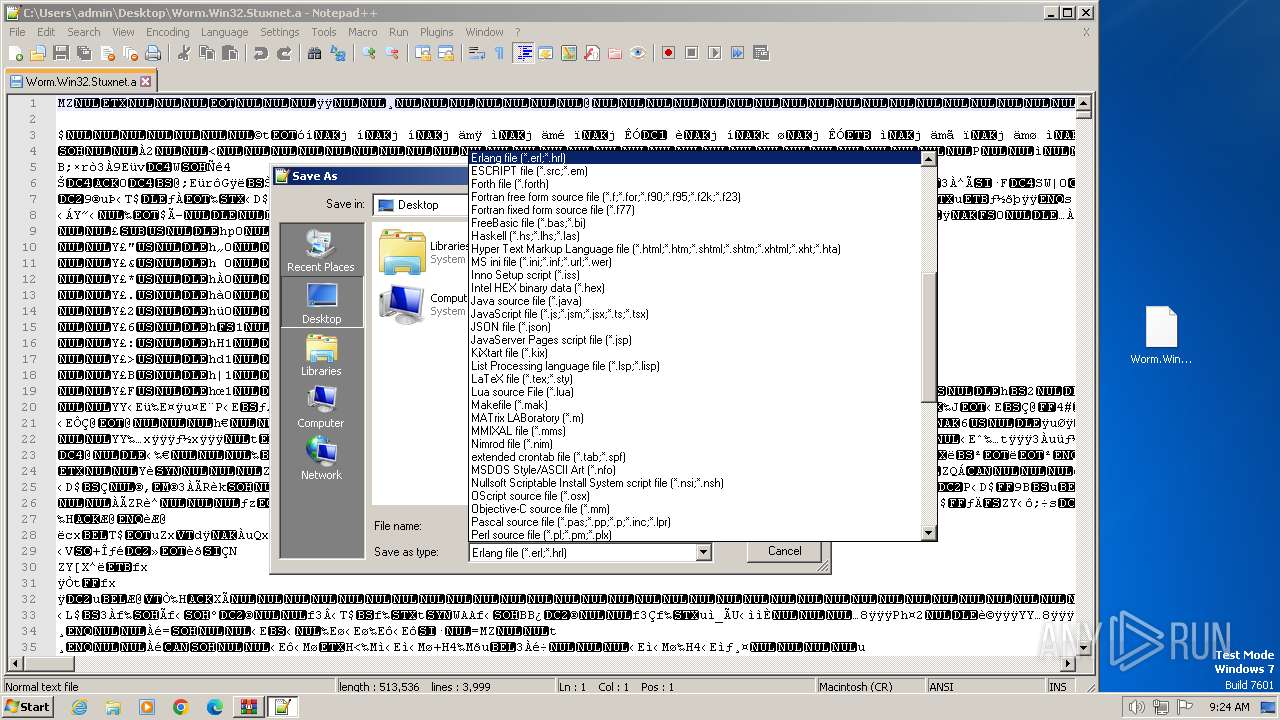This screenshot has height=720, width=1280.
Task: Click the Save All toolbar icon
Action: point(82,53)
